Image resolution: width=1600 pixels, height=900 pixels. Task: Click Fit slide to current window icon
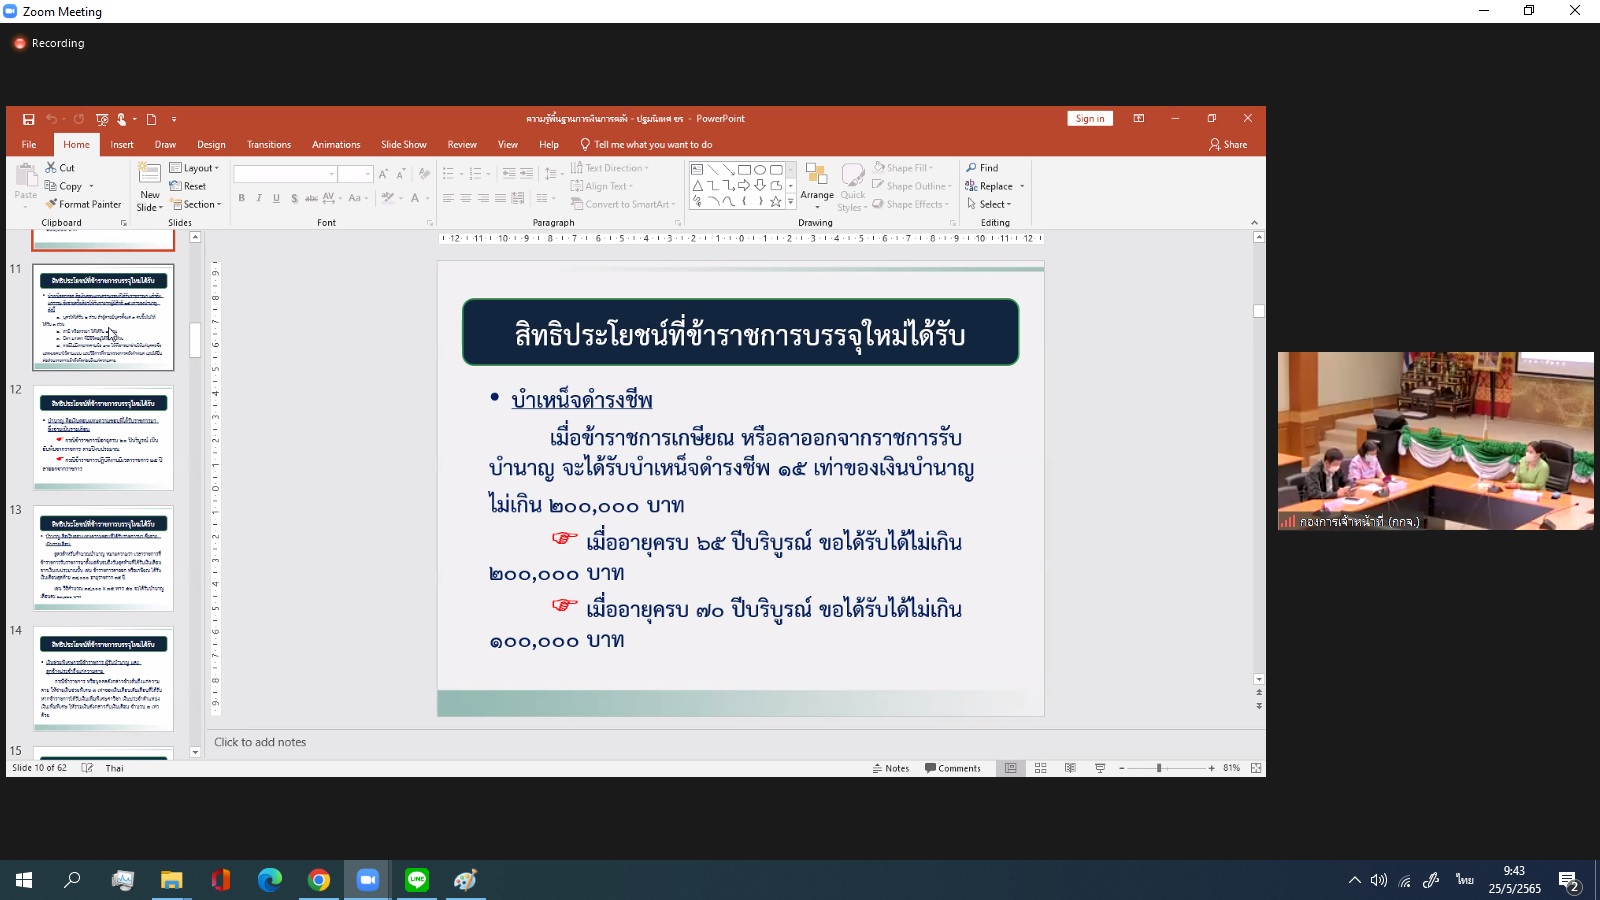[x=1256, y=768]
